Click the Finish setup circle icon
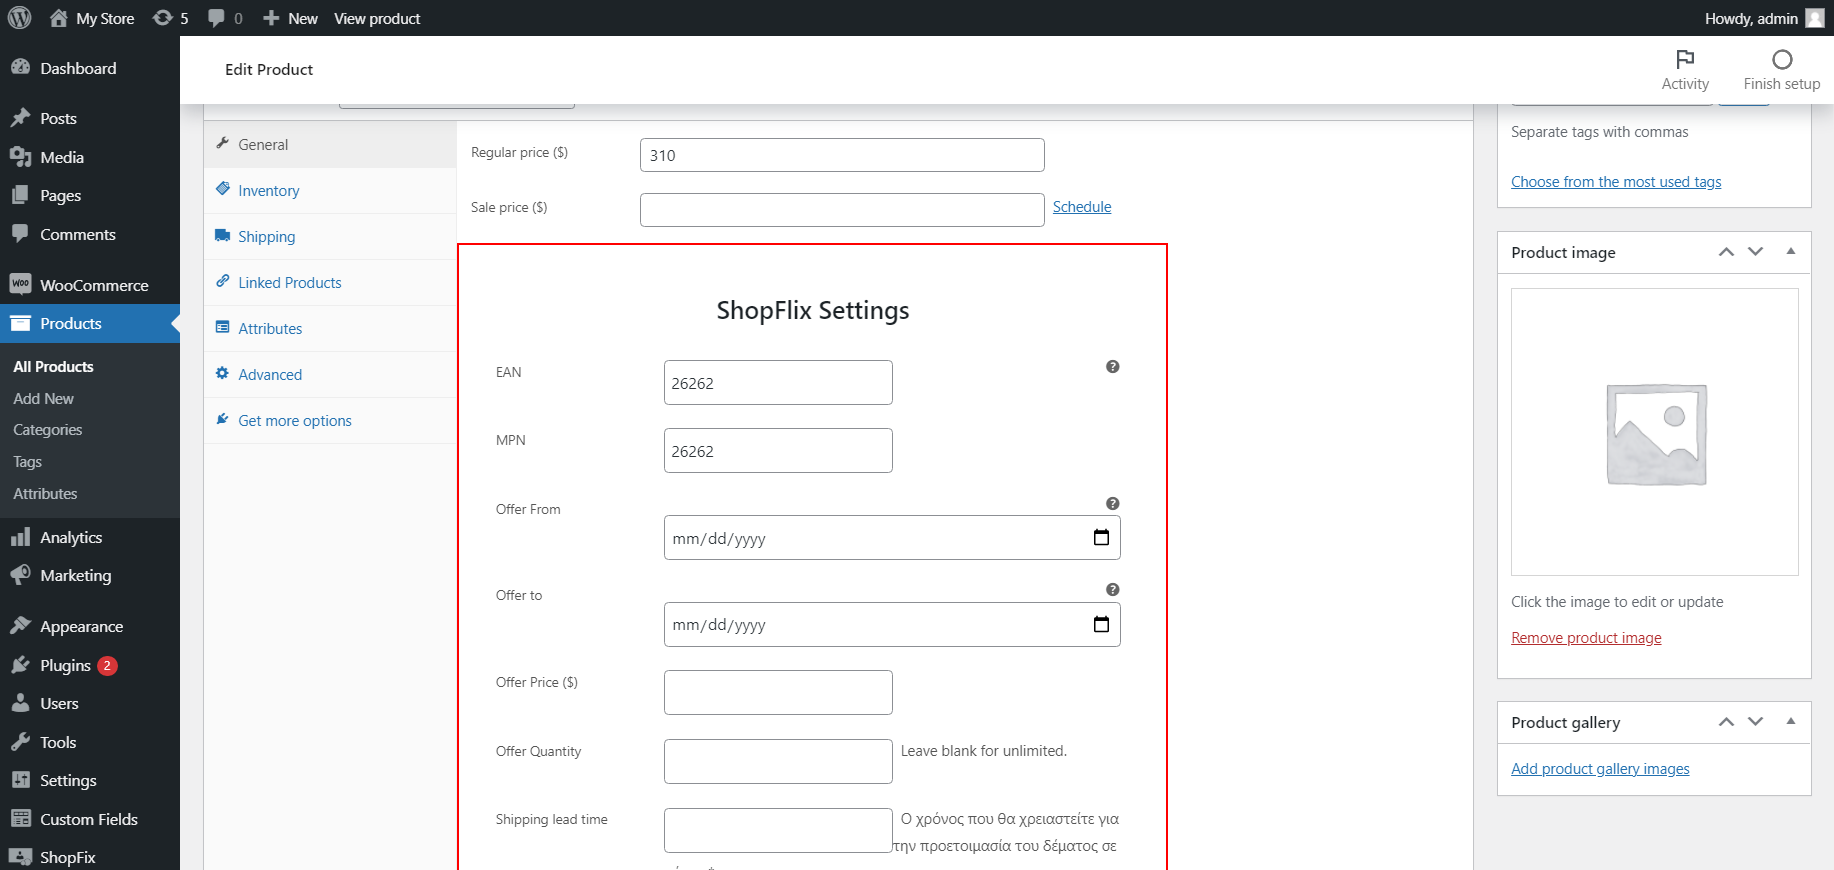Viewport: 1834px width, 870px height. pyautogui.click(x=1782, y=60)
